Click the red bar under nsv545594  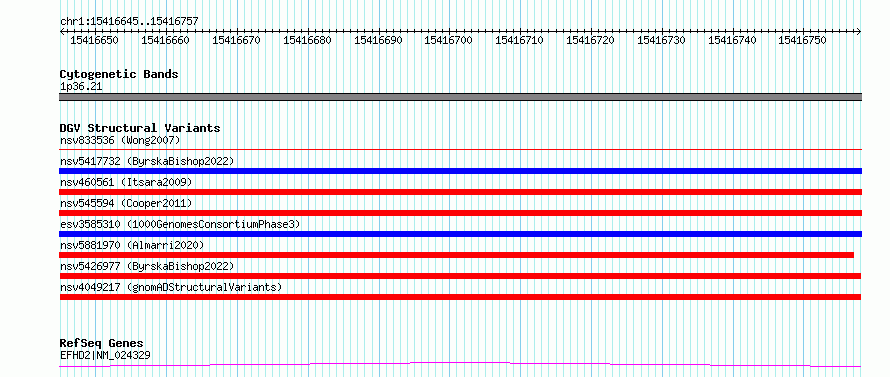click(460, 213)
